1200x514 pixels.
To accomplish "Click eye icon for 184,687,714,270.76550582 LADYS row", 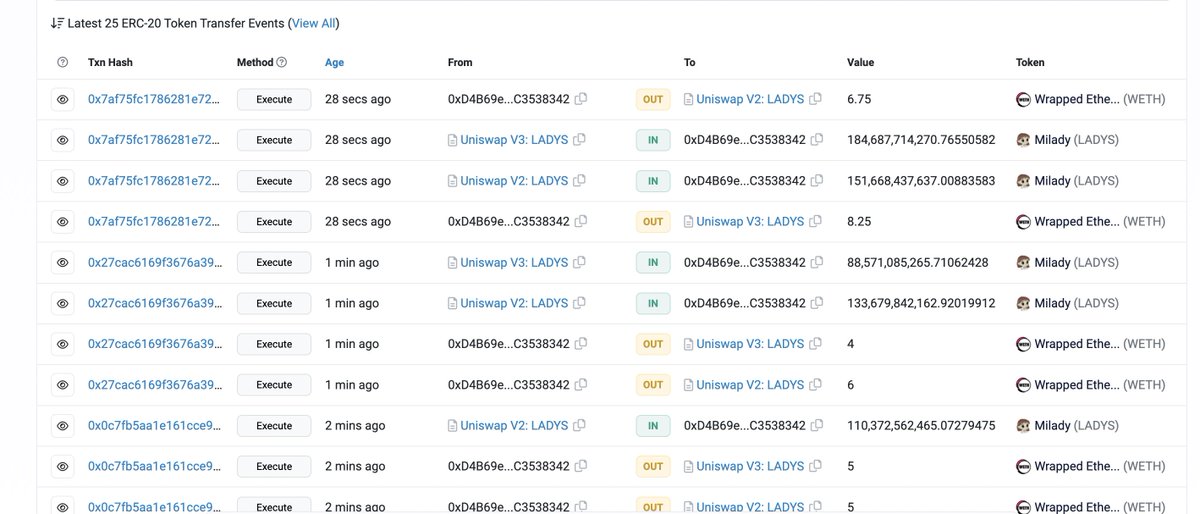I will coord(62,140).
